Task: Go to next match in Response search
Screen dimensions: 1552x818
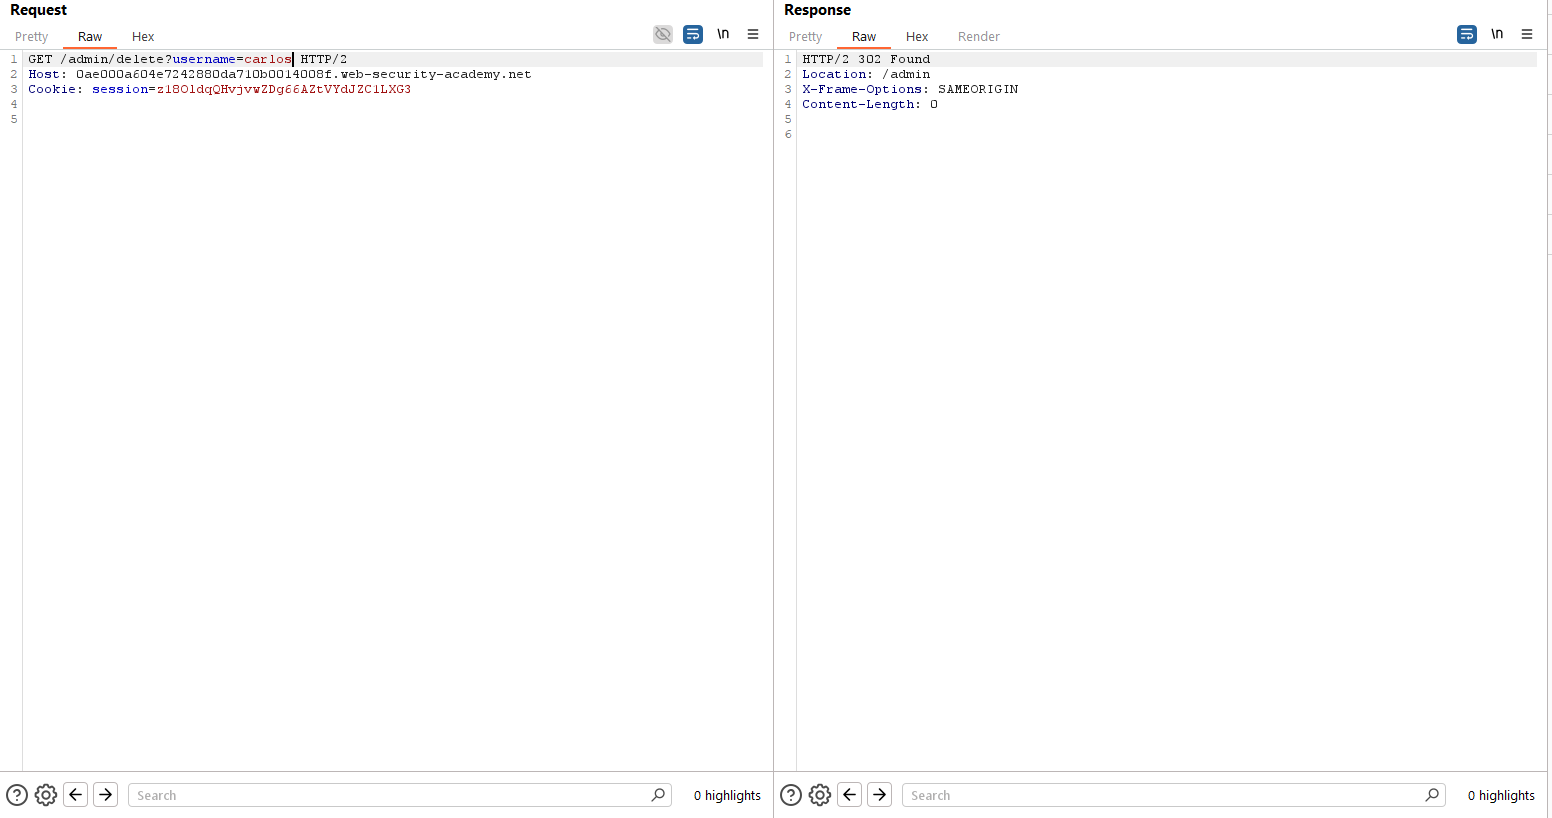Action: click(x=880, y=795)
